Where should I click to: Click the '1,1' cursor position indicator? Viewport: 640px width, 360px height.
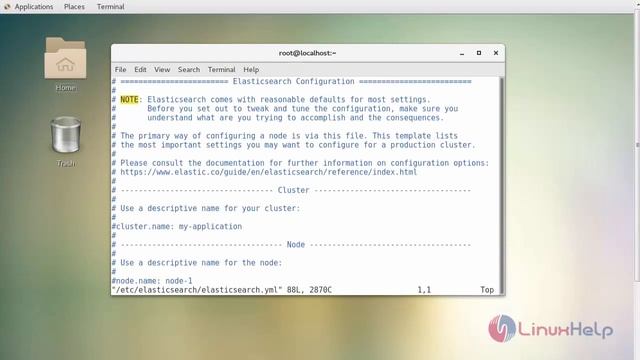(424, 290)
